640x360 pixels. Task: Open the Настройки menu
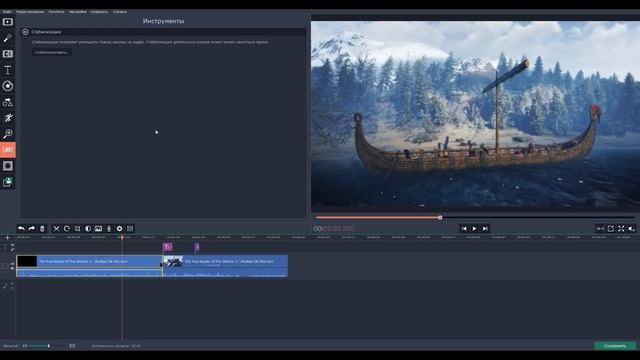78,12
